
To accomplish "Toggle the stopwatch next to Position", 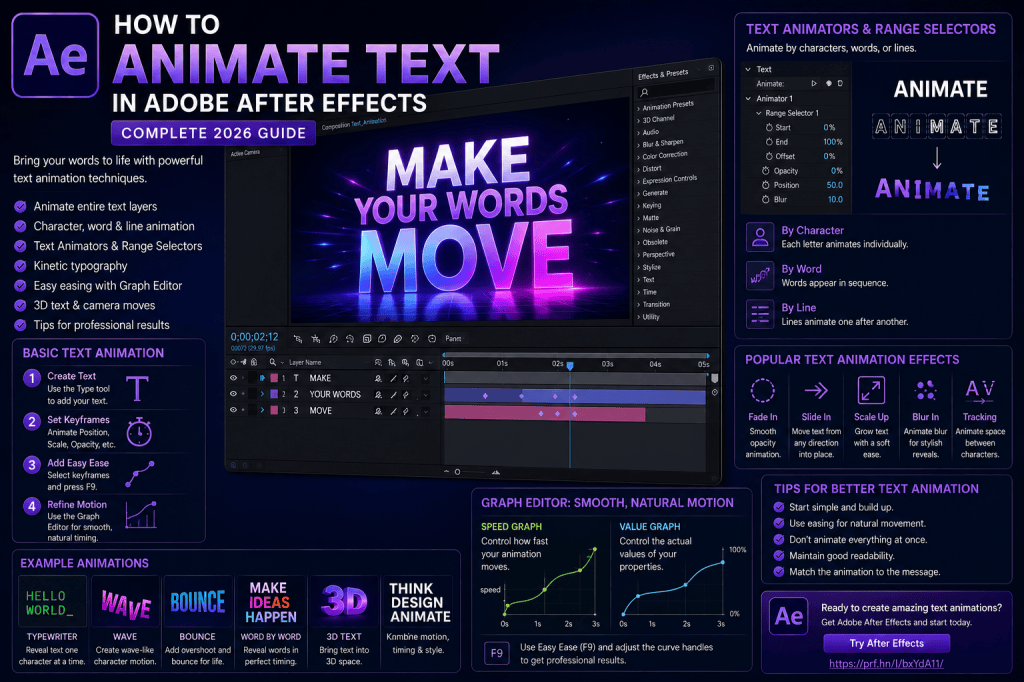I will pos(765,185).
